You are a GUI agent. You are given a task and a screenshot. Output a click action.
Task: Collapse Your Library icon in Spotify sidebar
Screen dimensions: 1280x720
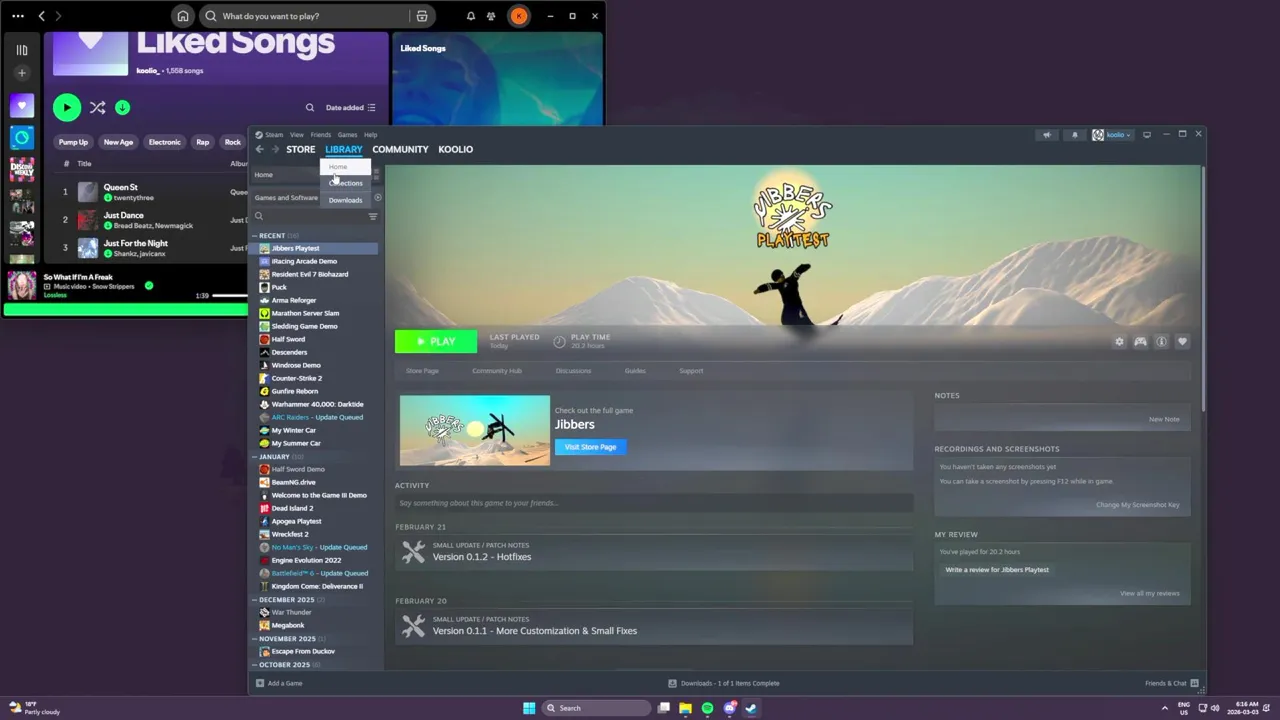[x=22, y=50]
